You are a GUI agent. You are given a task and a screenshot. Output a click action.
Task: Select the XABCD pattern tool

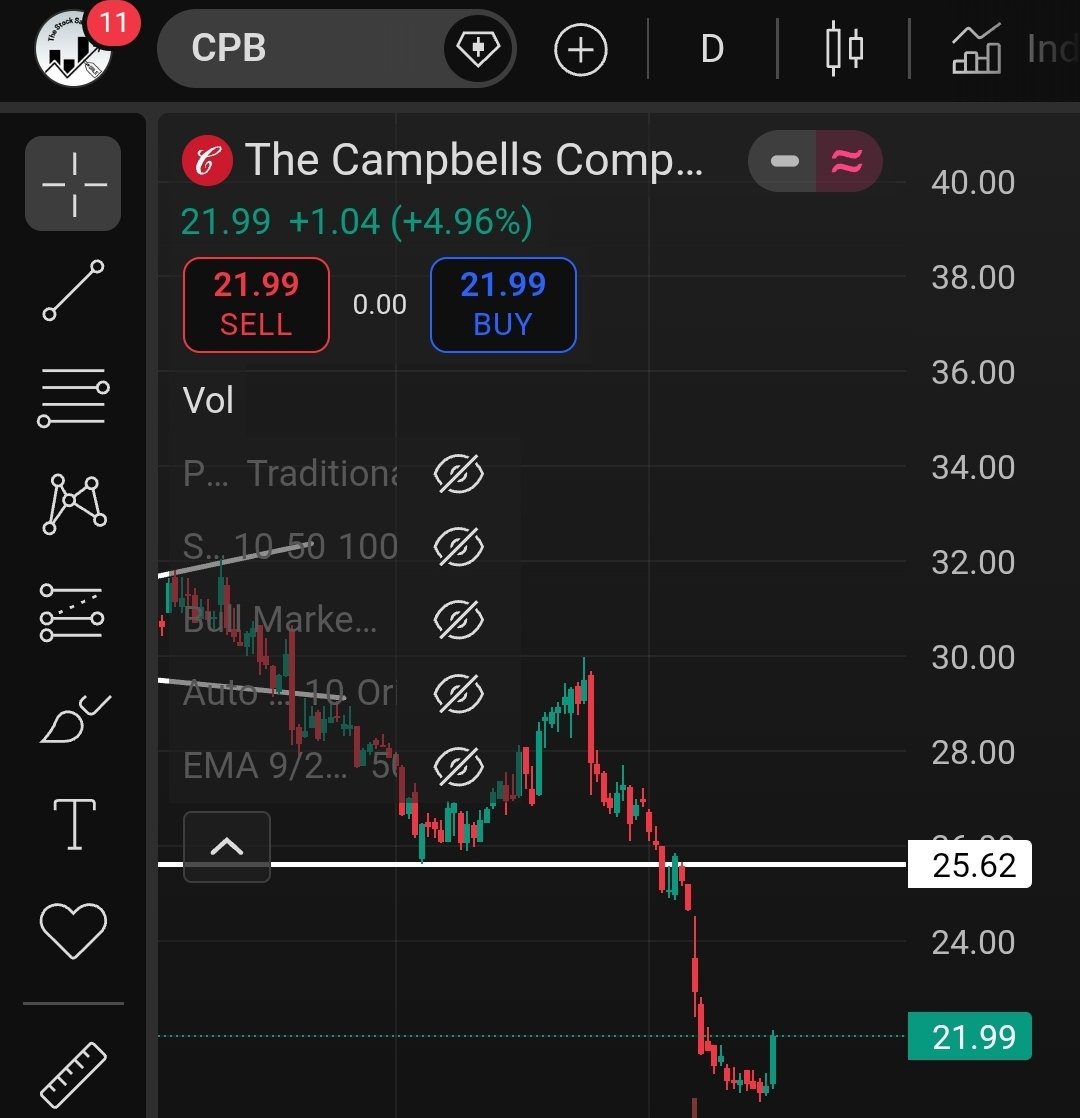(73, 504)
